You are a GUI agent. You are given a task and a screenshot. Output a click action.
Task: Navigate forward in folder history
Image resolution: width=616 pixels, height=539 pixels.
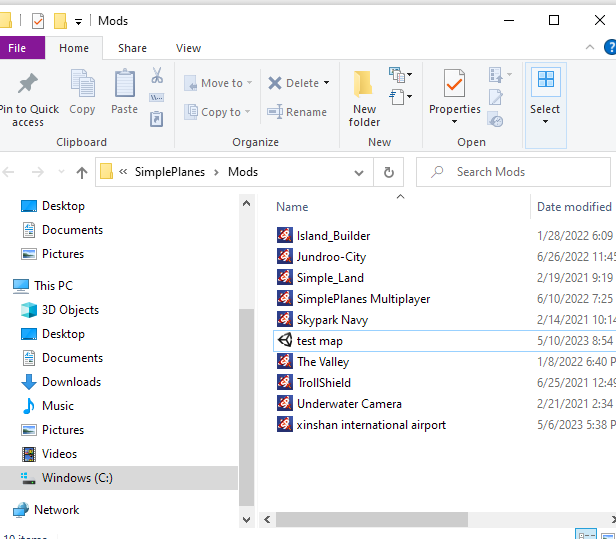pos(38,172)
